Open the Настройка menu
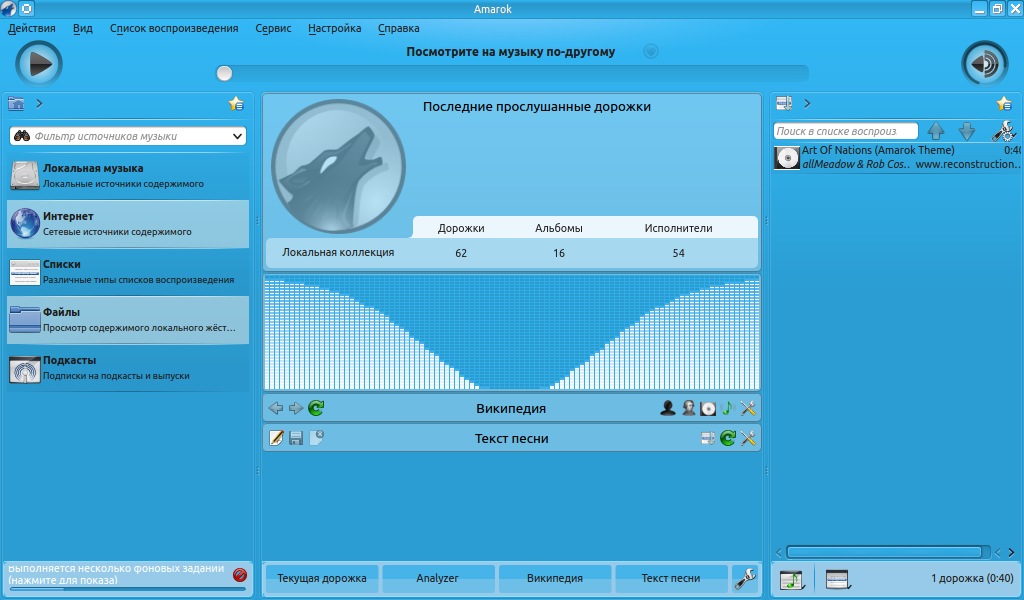Viewport: 1024px width, 600px height. pos(334,28)
